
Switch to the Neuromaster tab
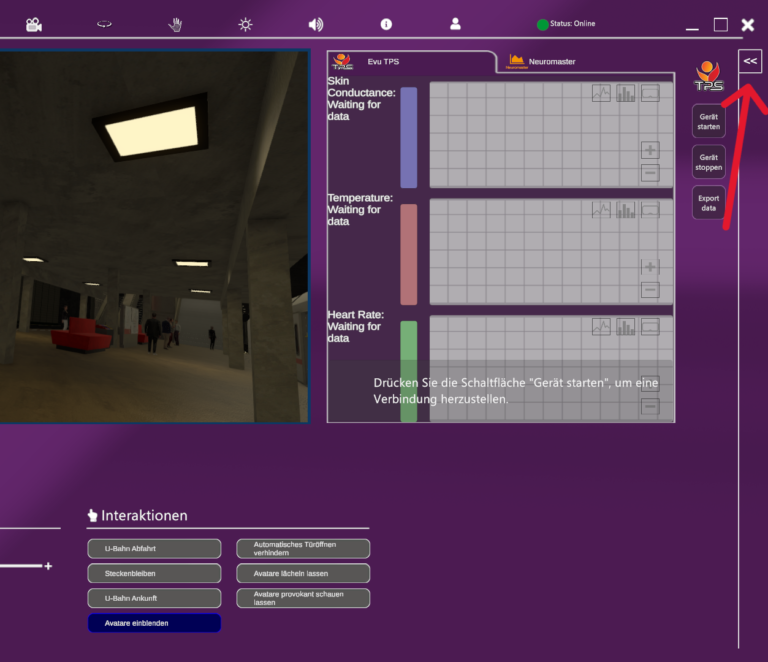coord(541,62)
